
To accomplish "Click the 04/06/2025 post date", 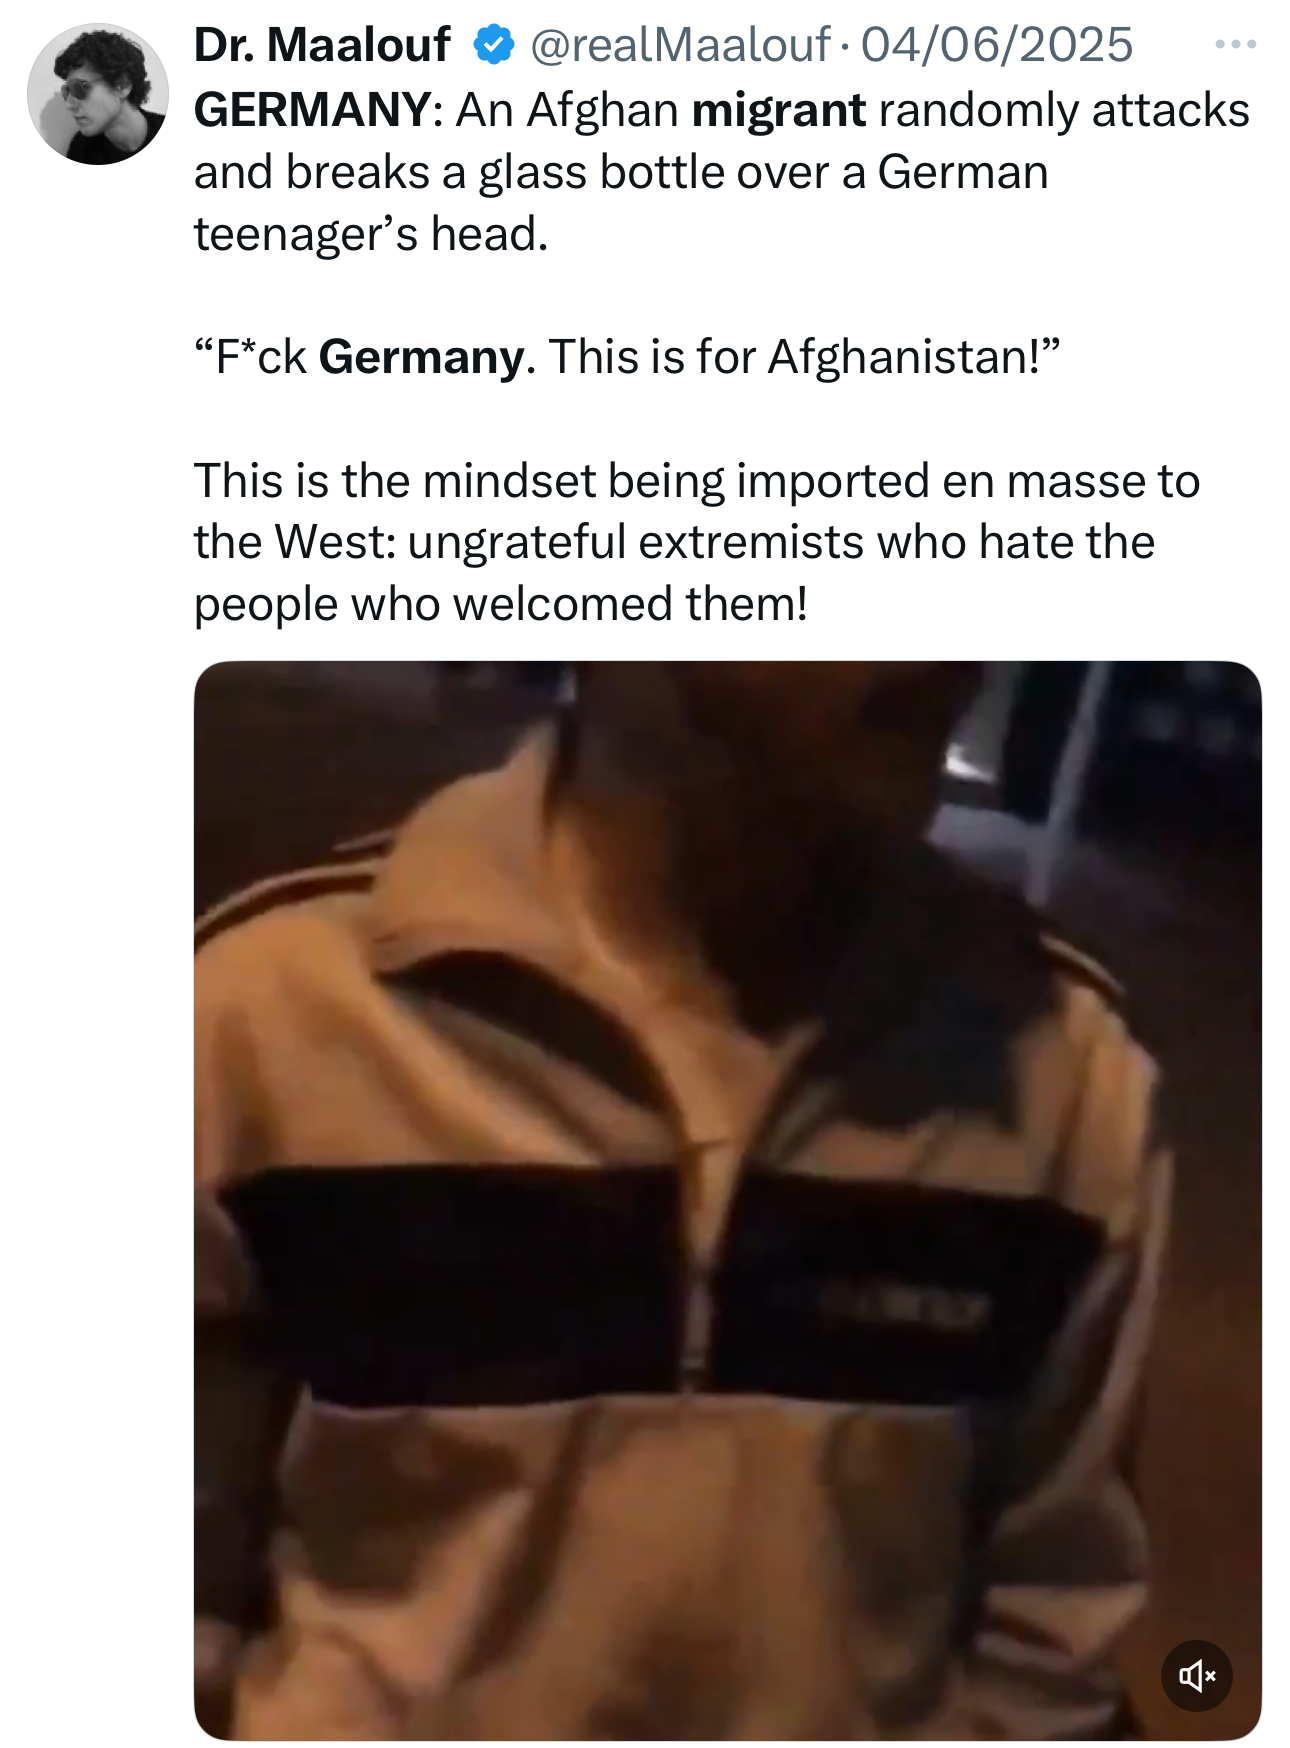I will 997,45.
